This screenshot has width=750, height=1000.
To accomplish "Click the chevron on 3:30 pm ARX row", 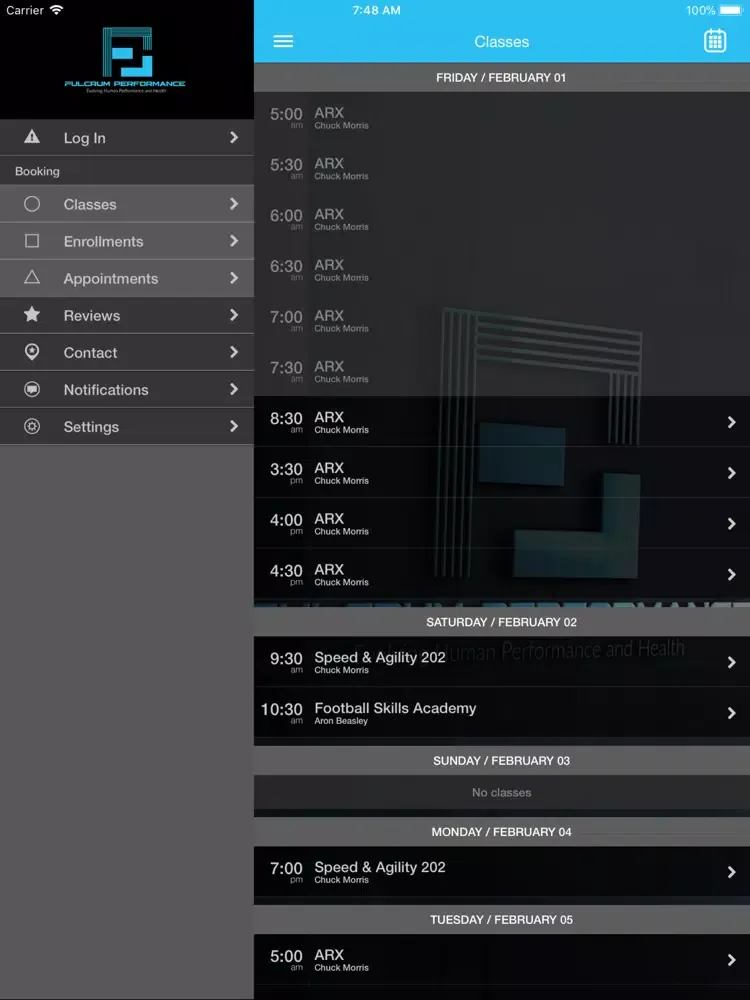I will point(732,473).
